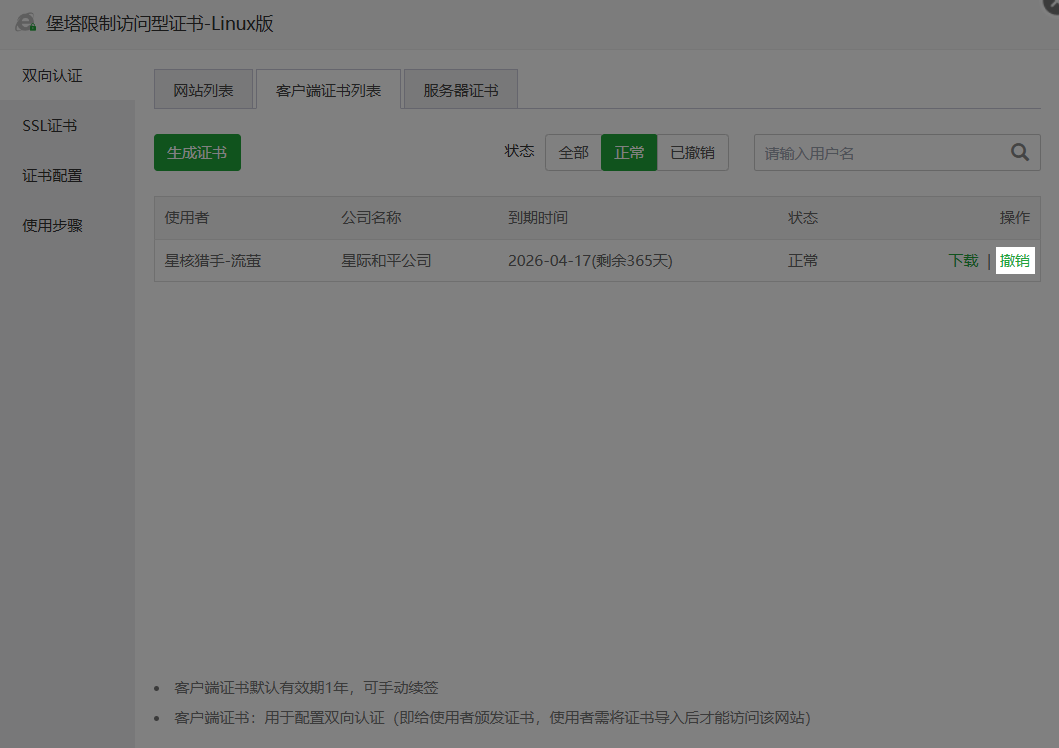The image size is (1059, 748).
Task: Click the 堡塔限制访问型证书 plugin icon
Action: (25, 22)
